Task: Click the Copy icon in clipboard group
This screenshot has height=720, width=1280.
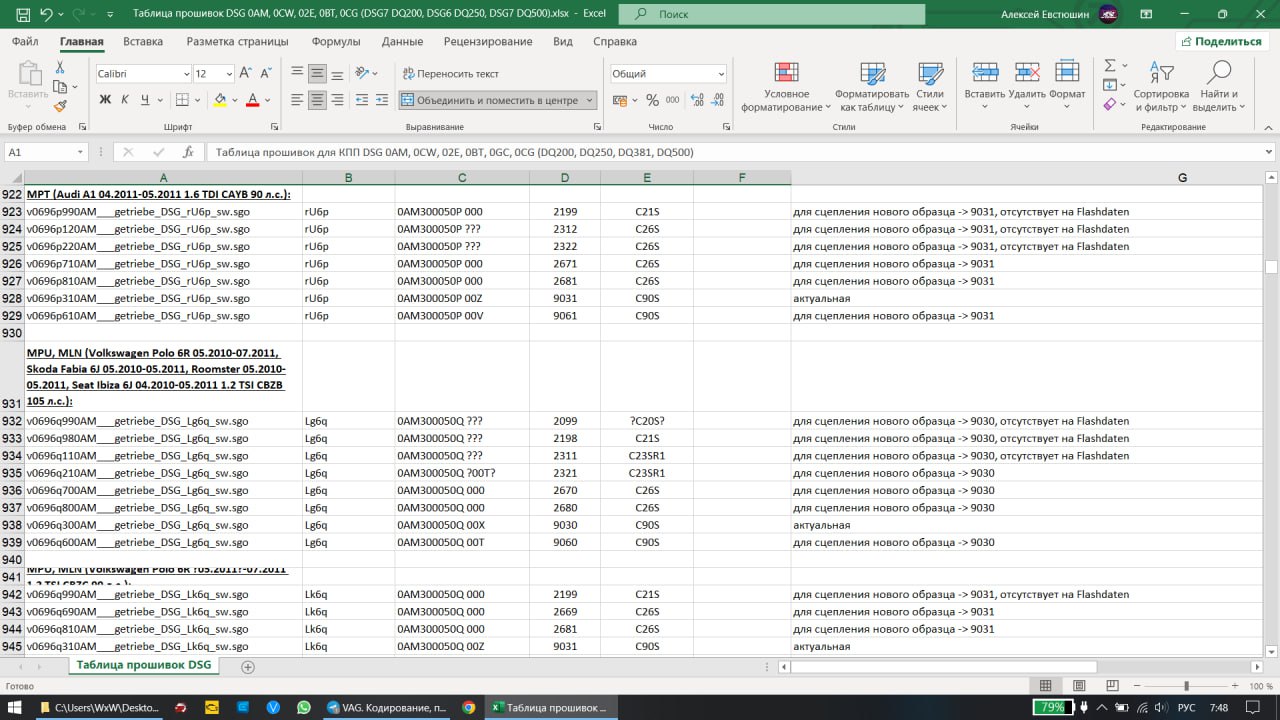Action: tap(60, 87)
